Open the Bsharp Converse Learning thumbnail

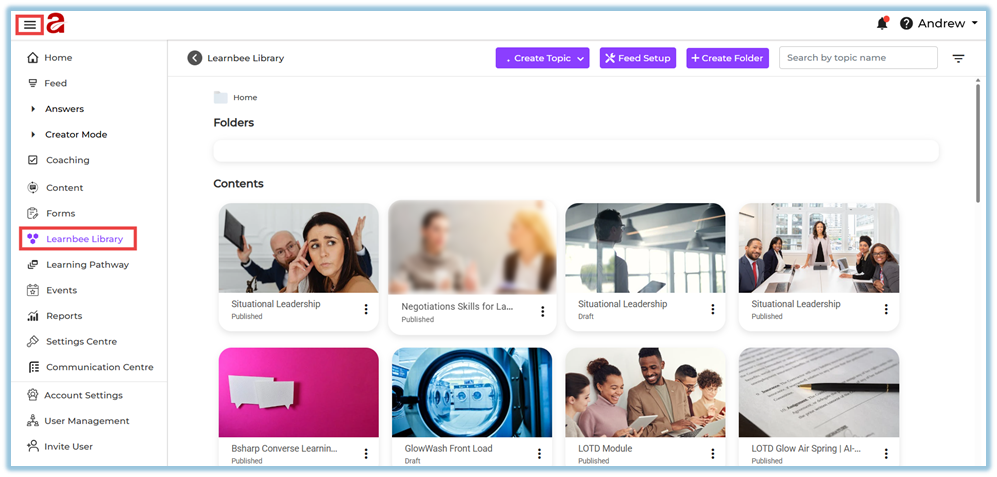[298, 392]
